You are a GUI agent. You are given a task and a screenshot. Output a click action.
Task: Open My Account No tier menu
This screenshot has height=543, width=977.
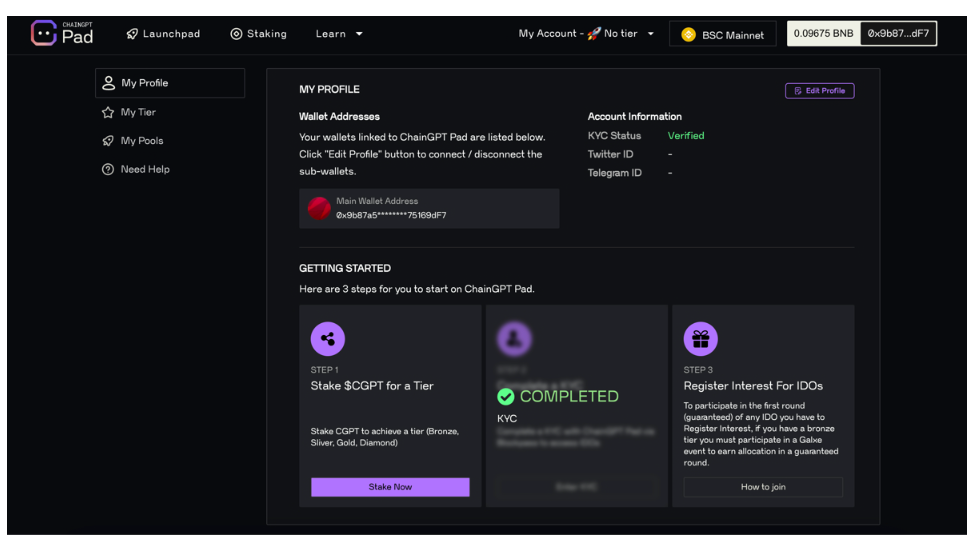tap(586, 34)
